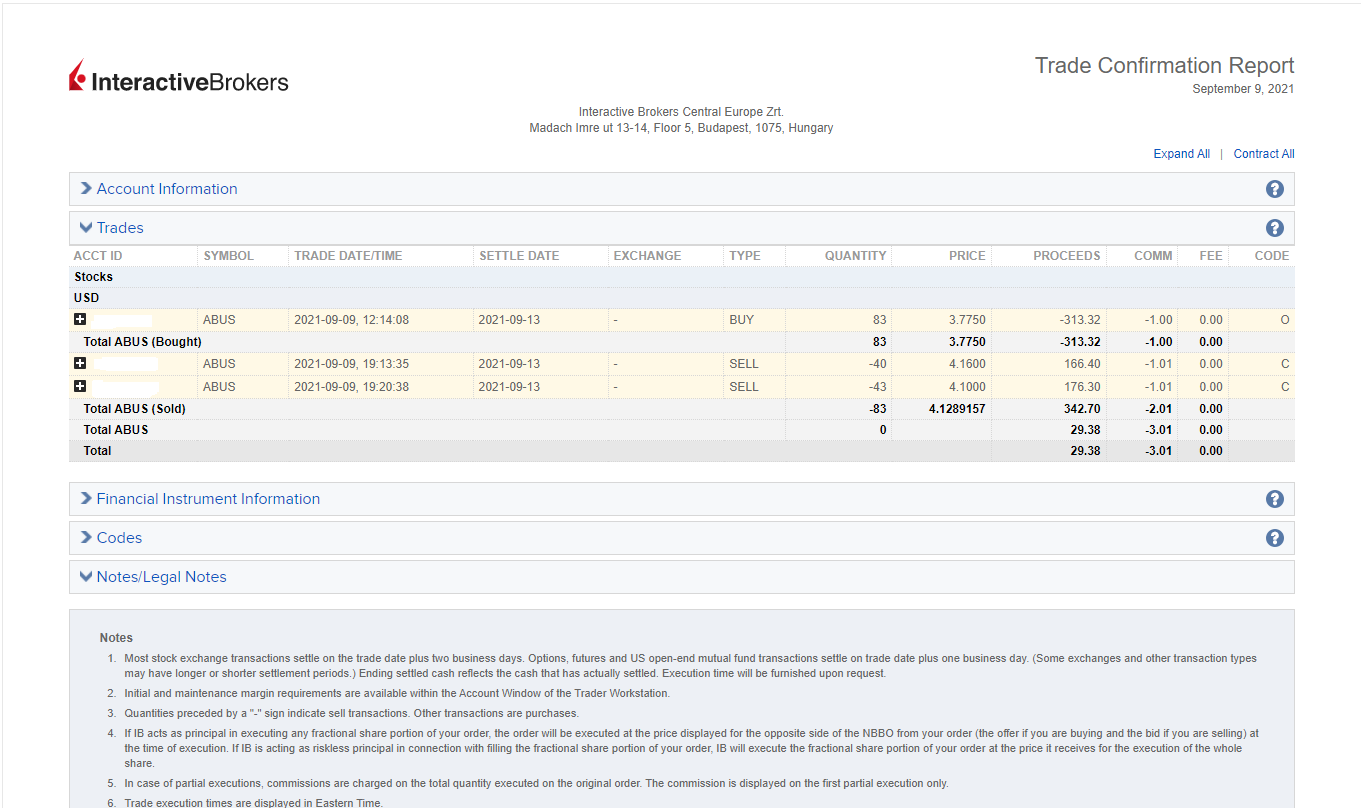Viewport: 1361px width, 808px height.
Task: Click Total ABUS (Sold) row label
Action: [x=135, y=409]
